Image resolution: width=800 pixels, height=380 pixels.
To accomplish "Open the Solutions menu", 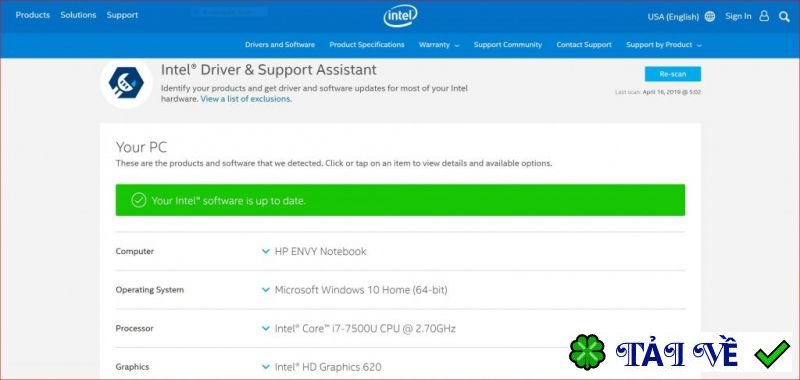I will click(x=78, y=15).
